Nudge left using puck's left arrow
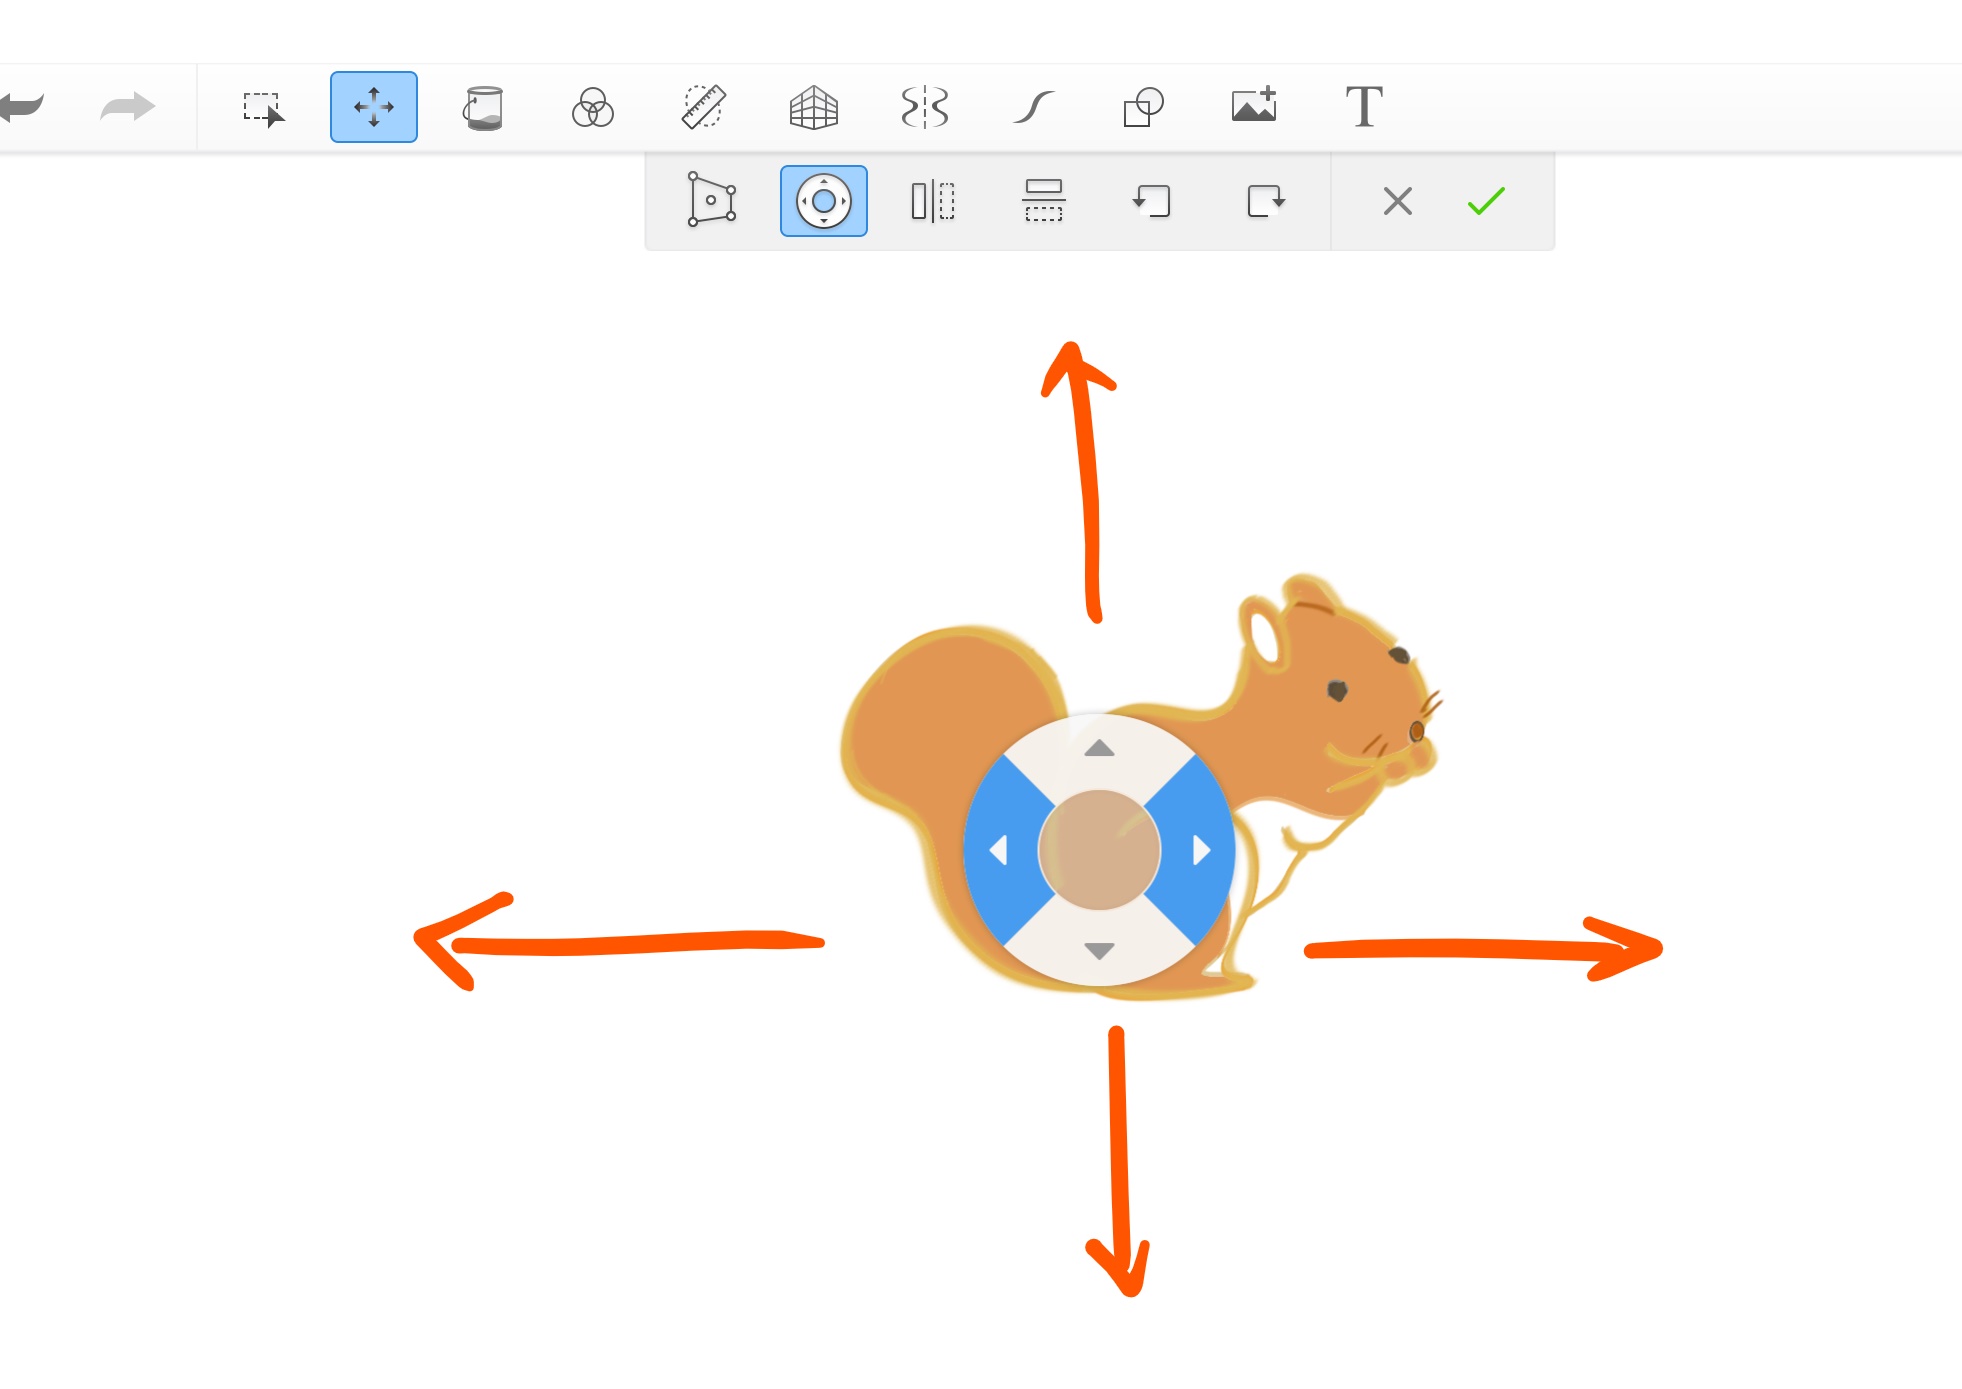1962x1389 pixels. (x=998, y=850)
